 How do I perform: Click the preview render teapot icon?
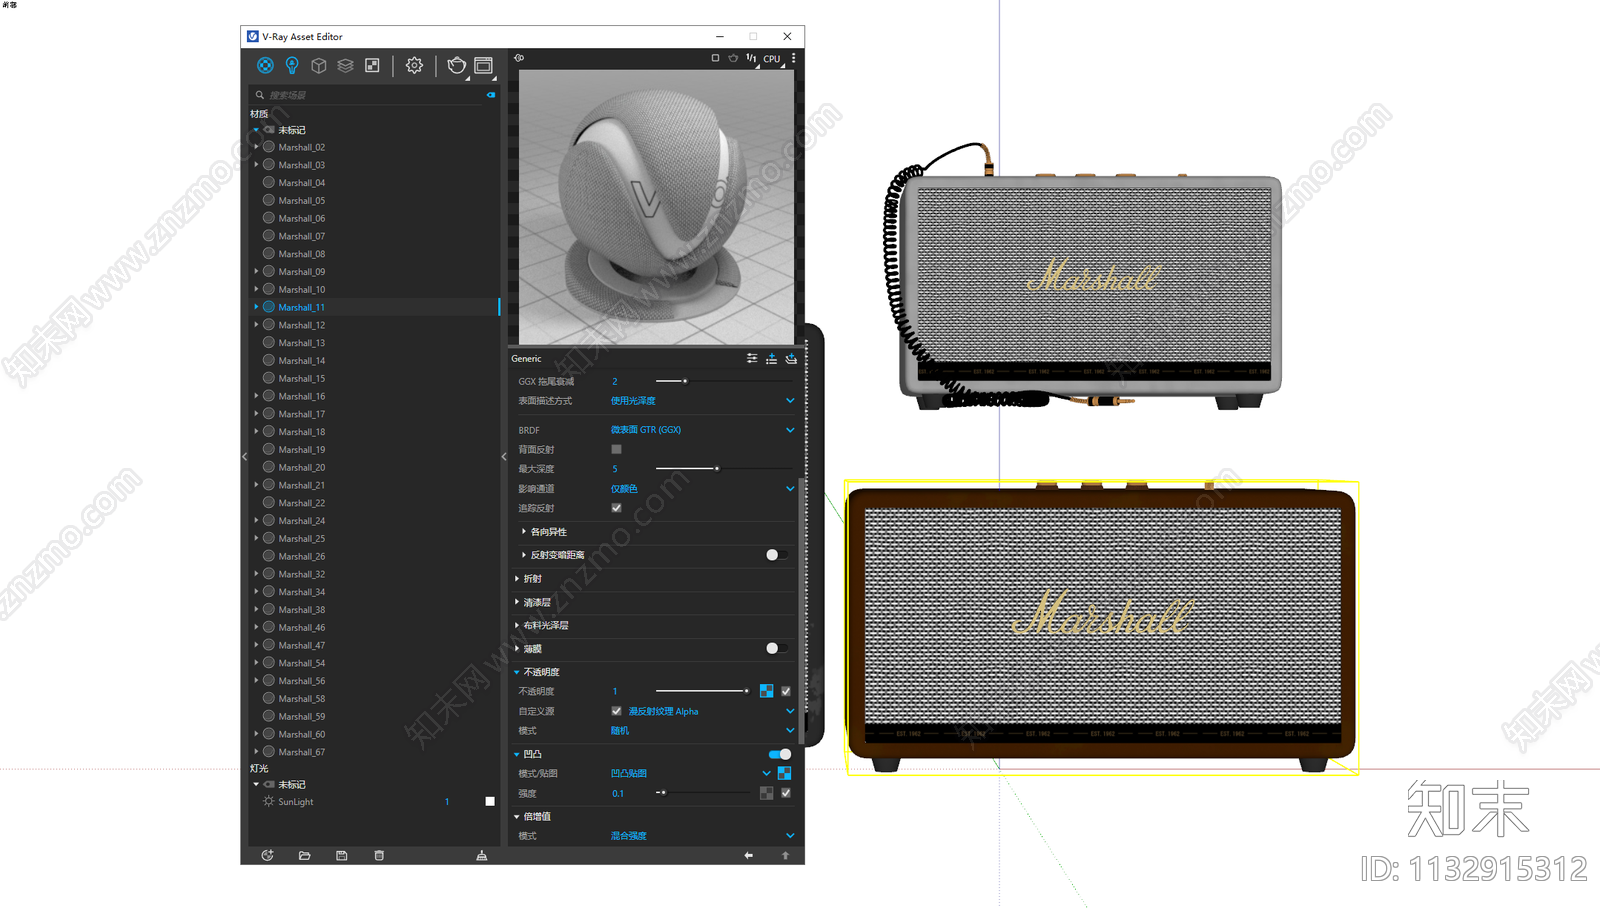coord(733,58)
